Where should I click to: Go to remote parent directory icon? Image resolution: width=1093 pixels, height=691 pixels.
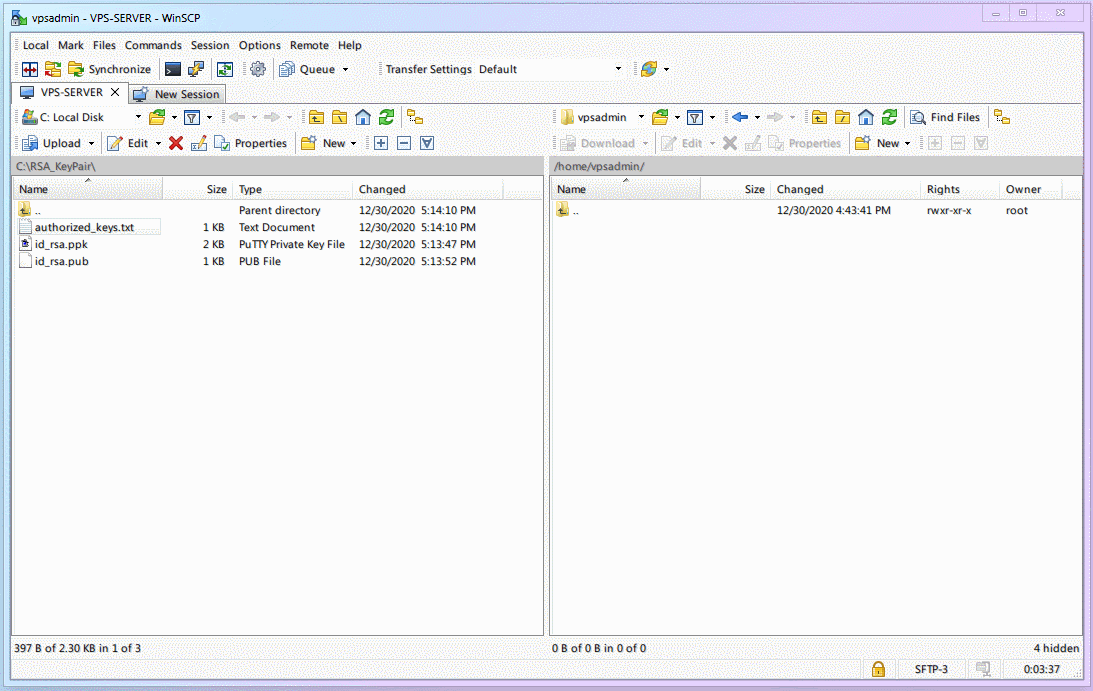pos(819,117)
